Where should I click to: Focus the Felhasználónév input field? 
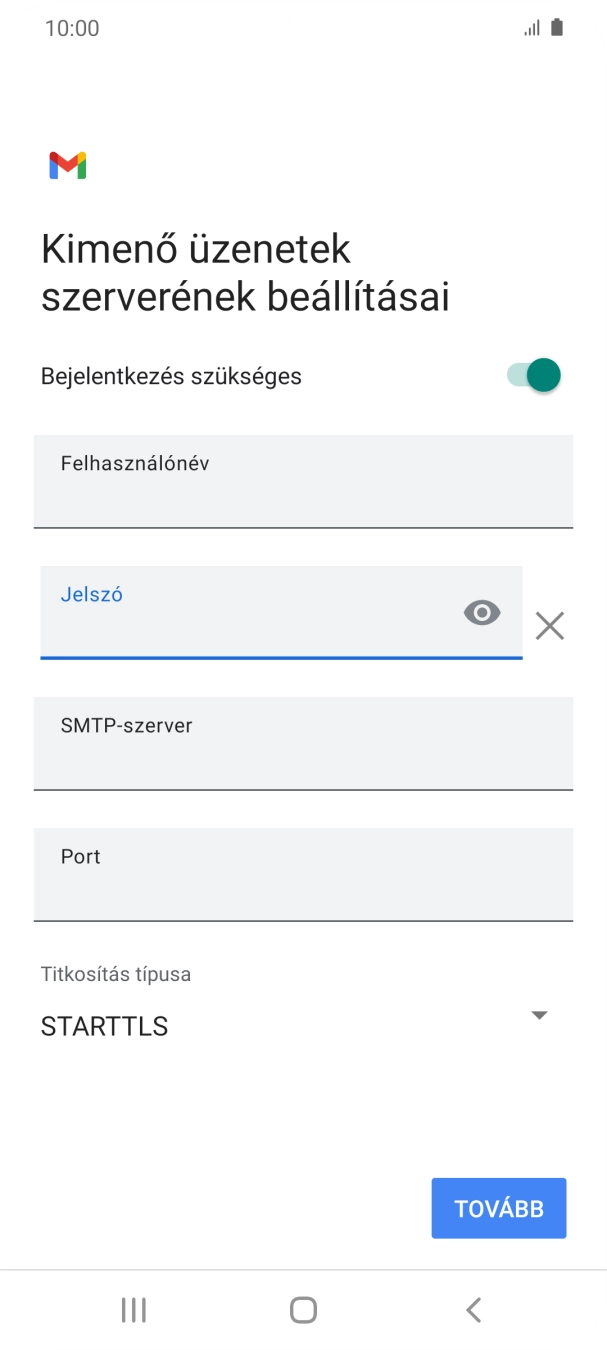[x=303, y=481]
